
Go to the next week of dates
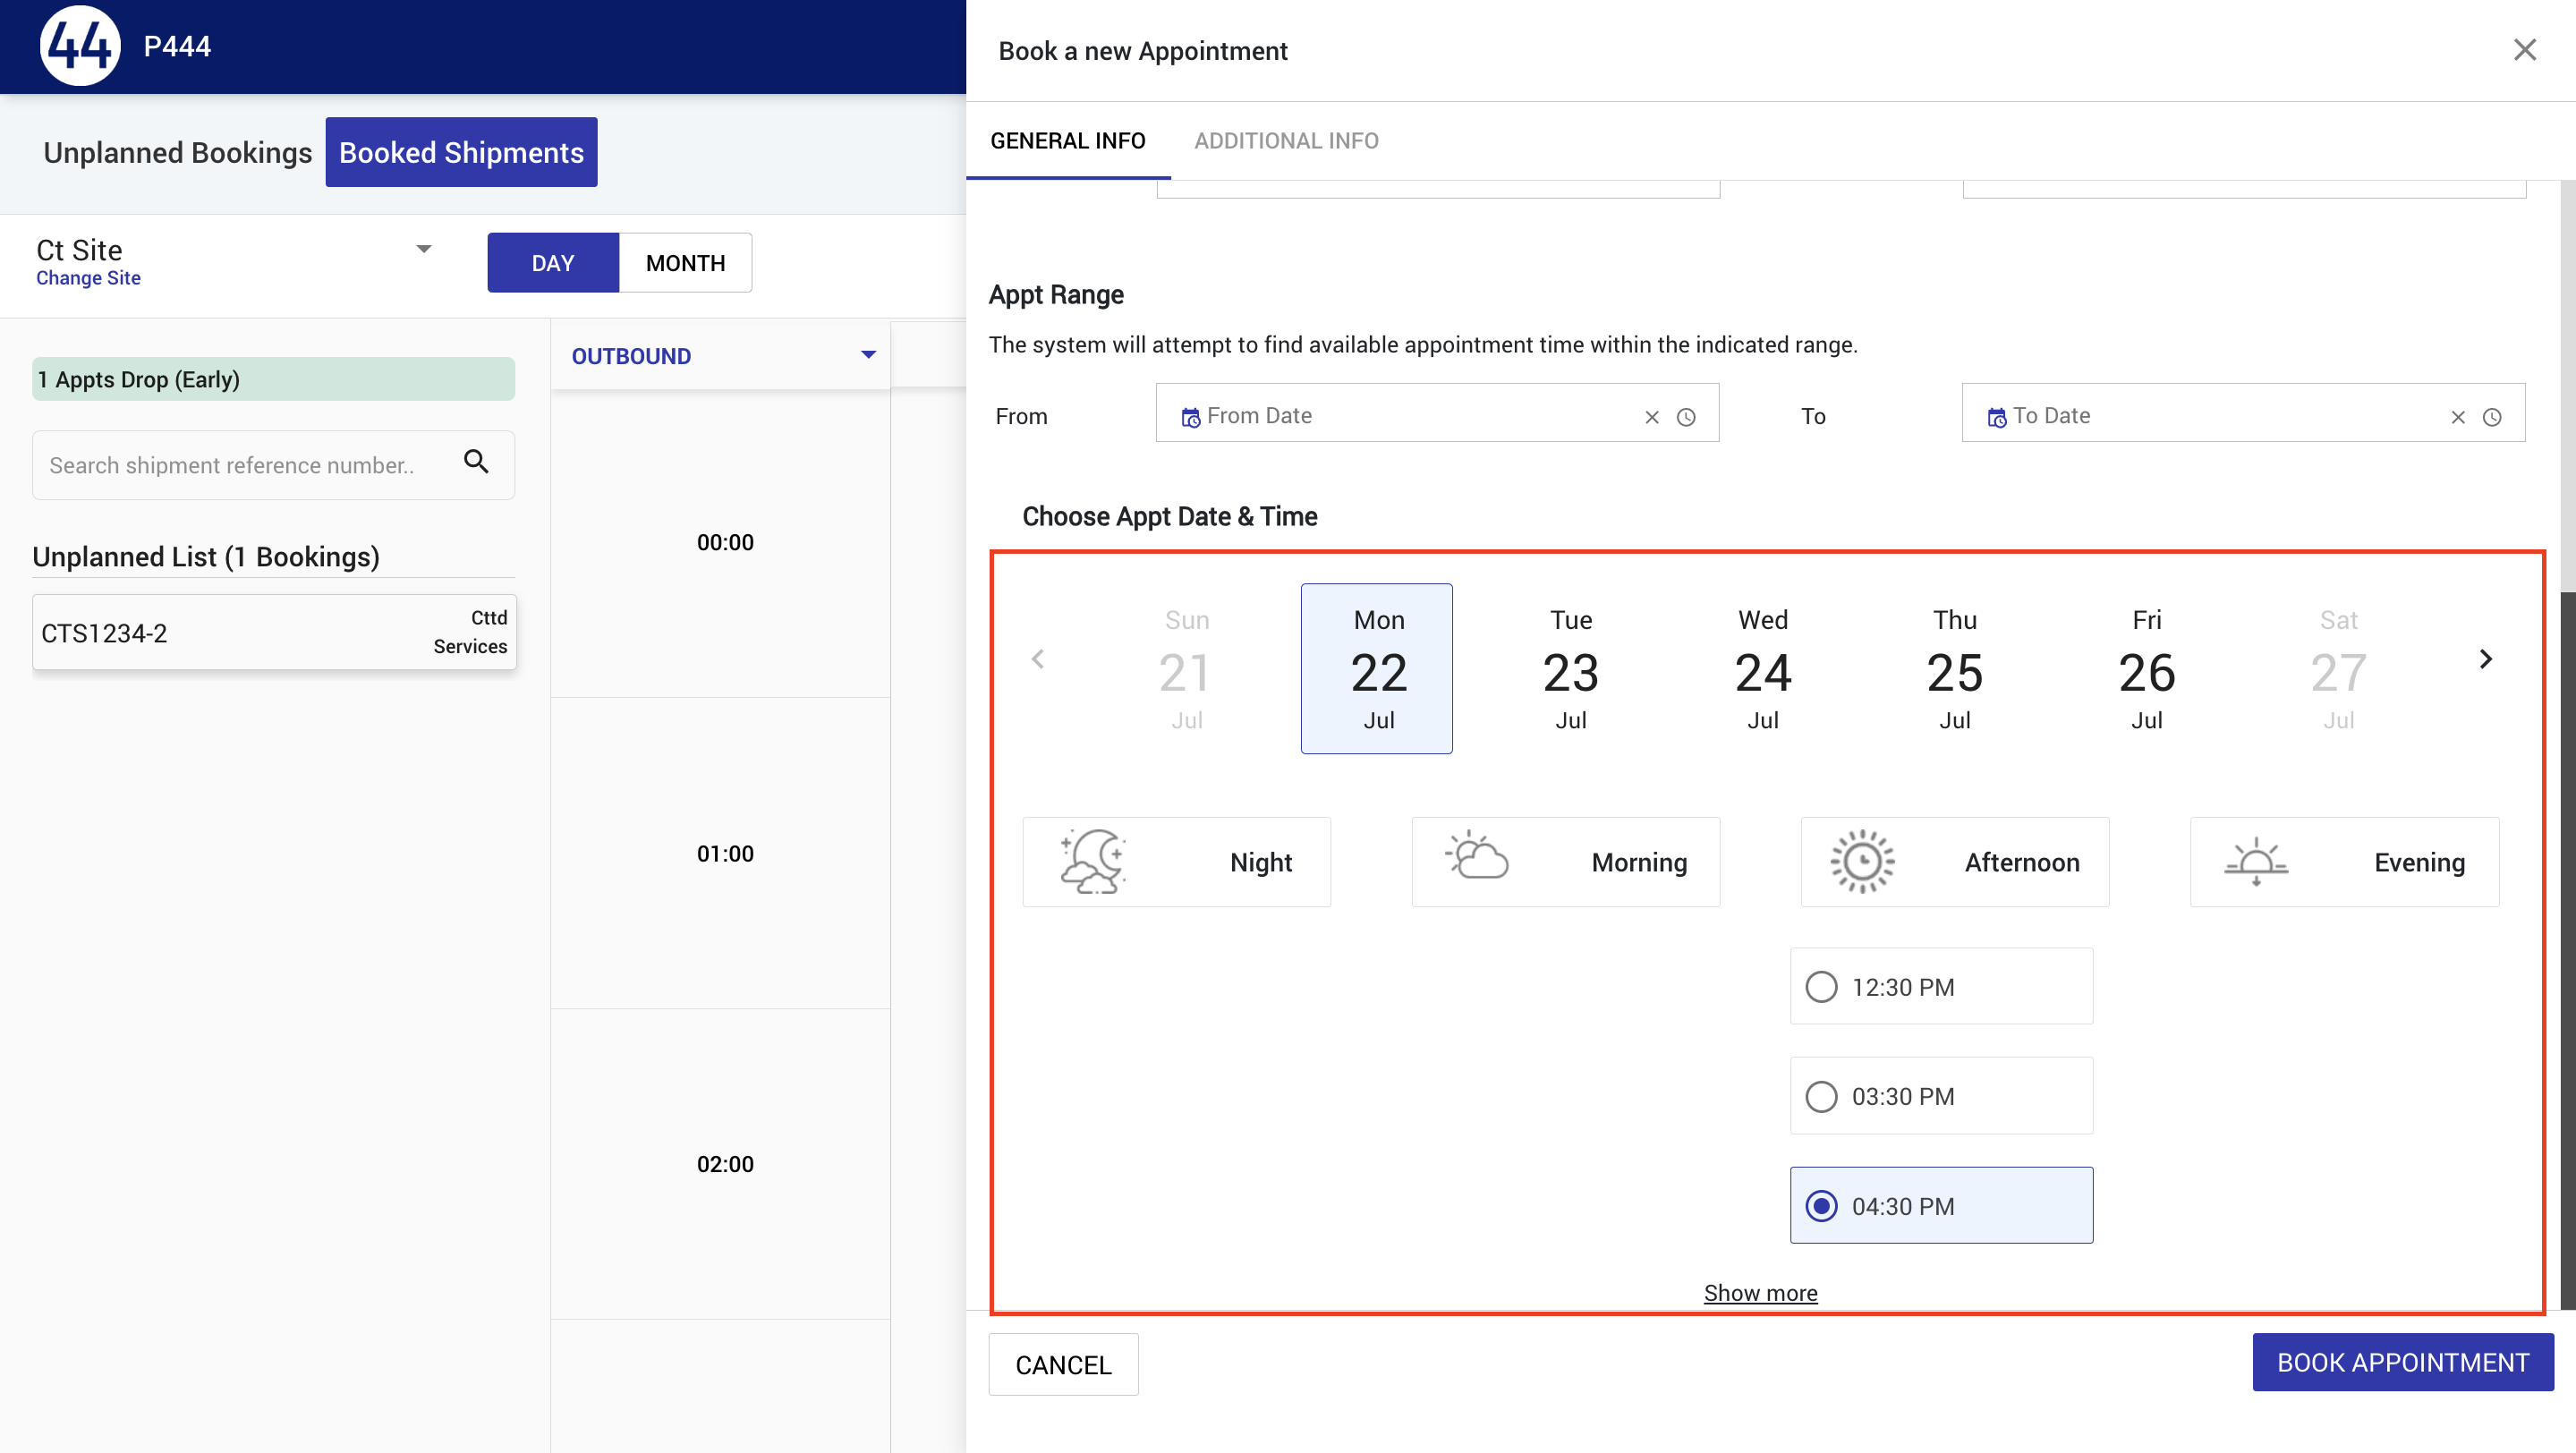pyautogui.click(x=2485, y=659)
